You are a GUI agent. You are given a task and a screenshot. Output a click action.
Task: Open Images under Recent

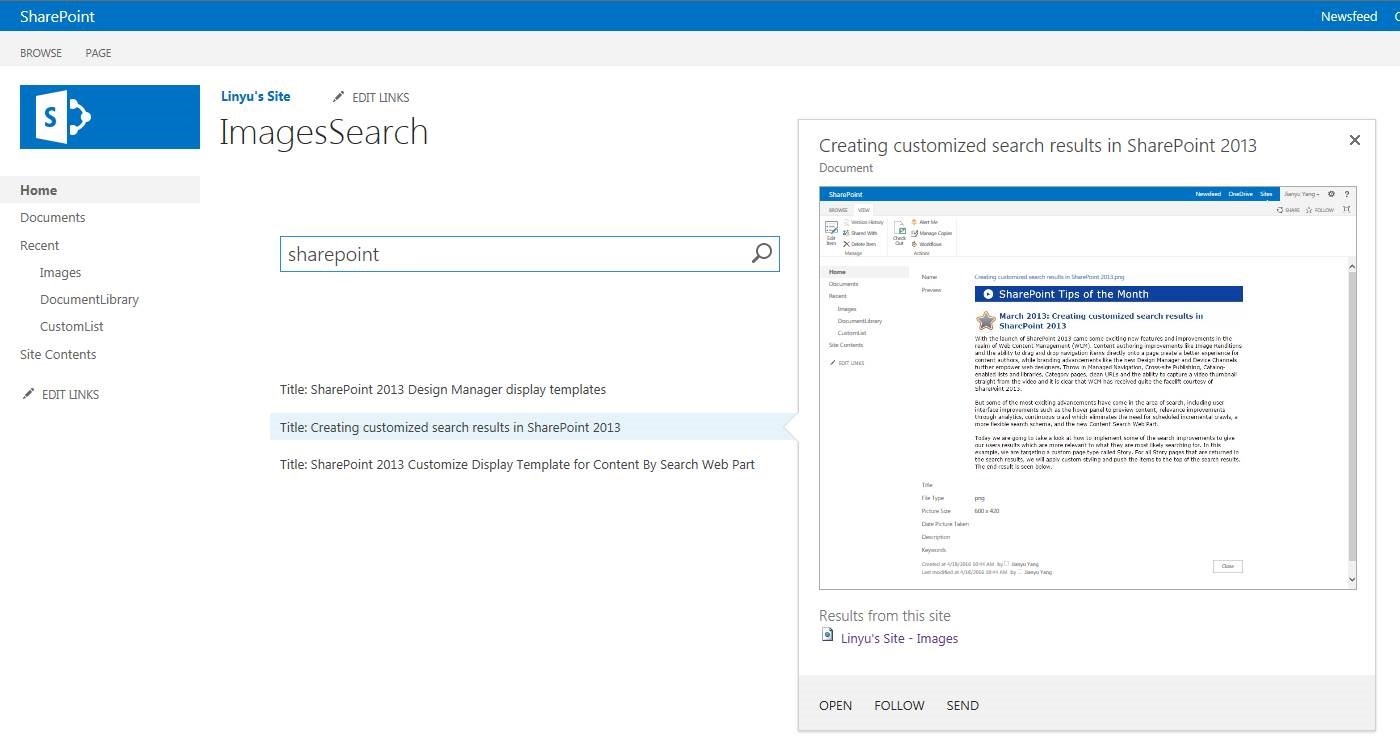(x=61, y=272)
